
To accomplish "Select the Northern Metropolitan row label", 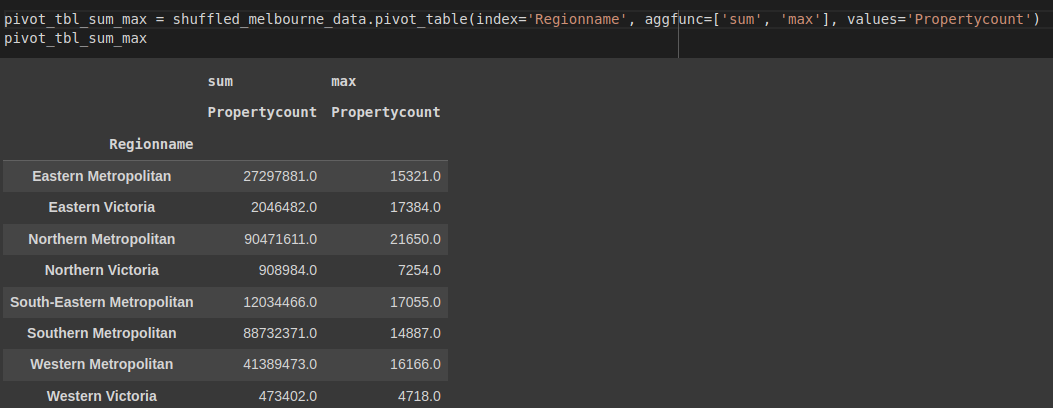I will point(101,239).
